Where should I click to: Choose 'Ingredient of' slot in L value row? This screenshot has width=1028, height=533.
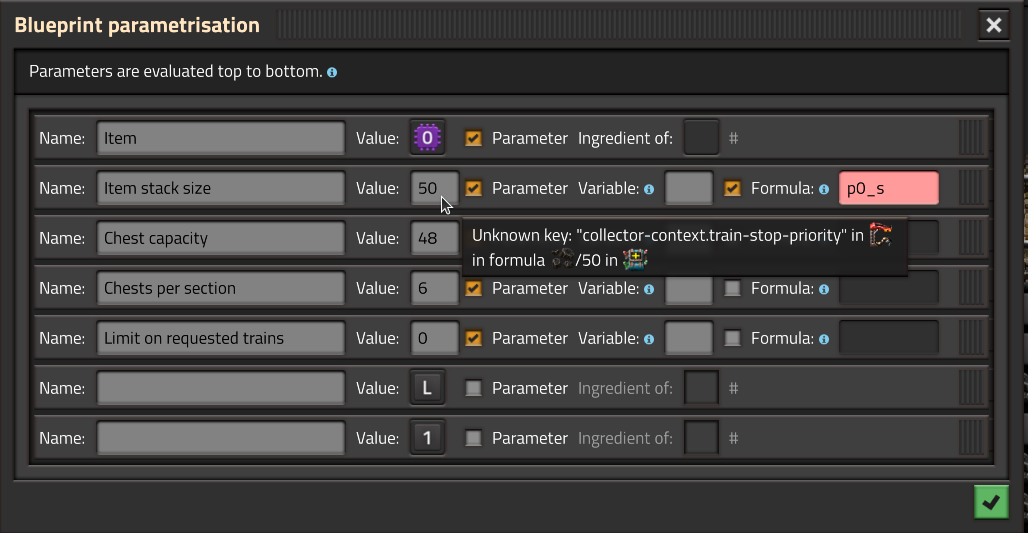pyautogui.click(x=702, y=388)
